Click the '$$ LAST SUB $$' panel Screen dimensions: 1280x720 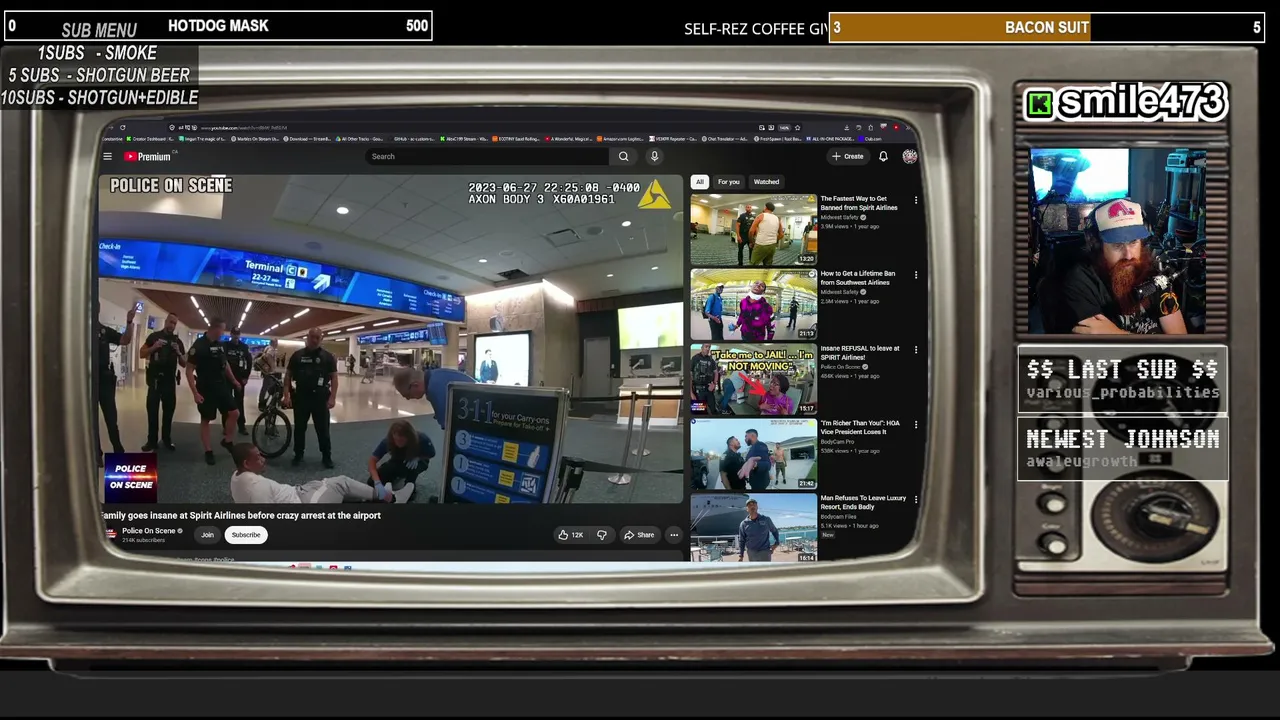1123,379
